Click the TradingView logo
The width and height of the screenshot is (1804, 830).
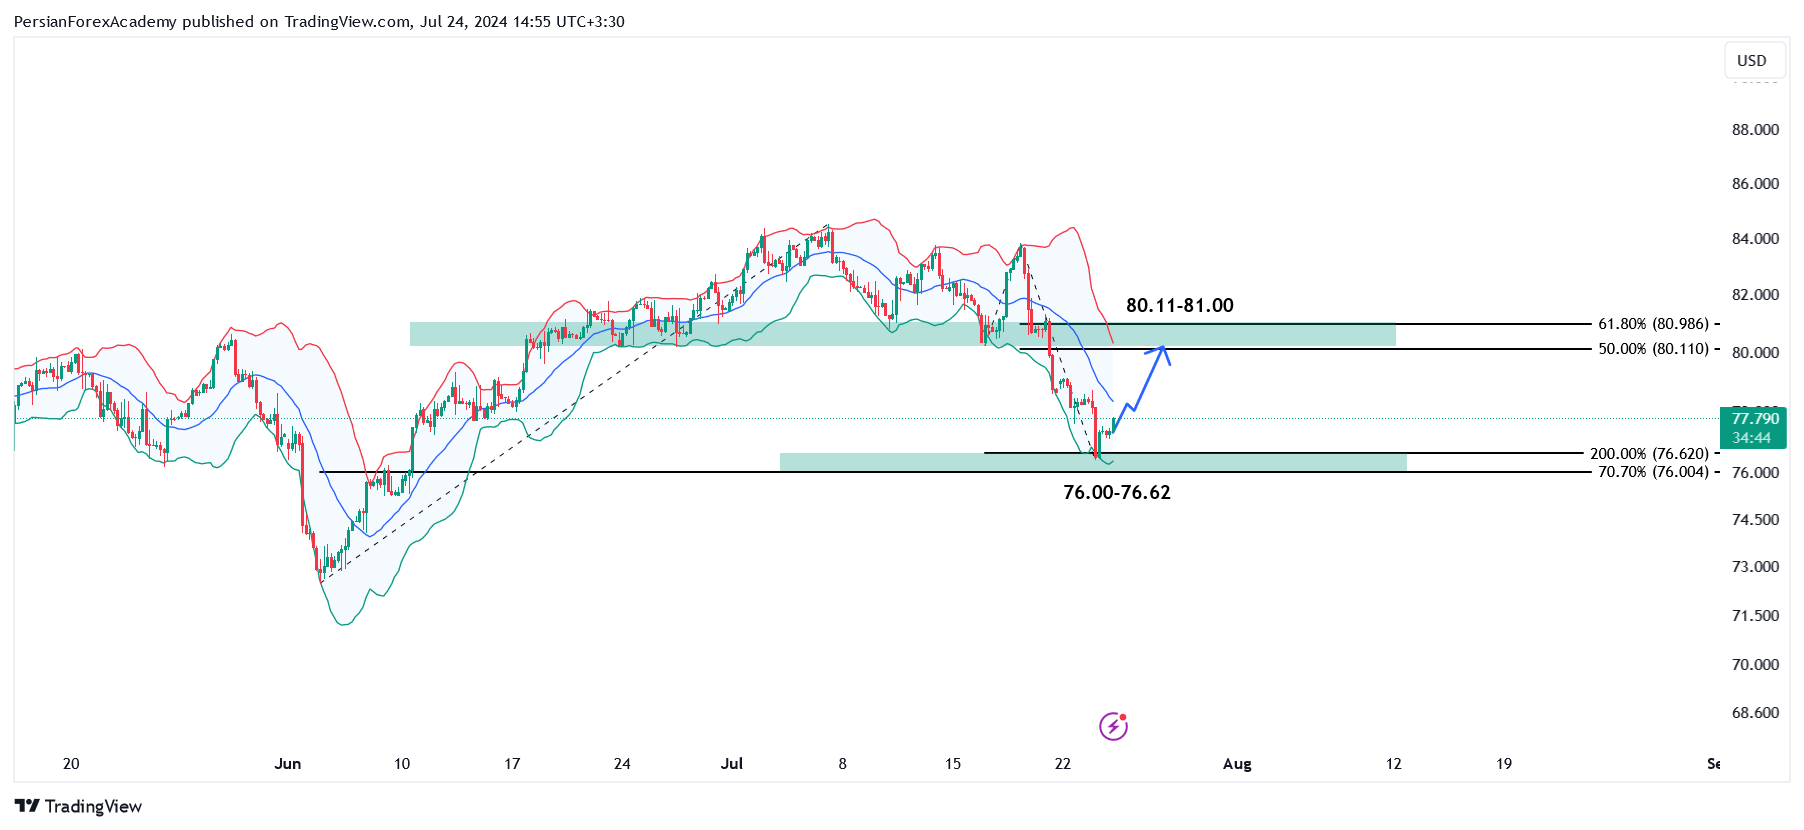78,806
